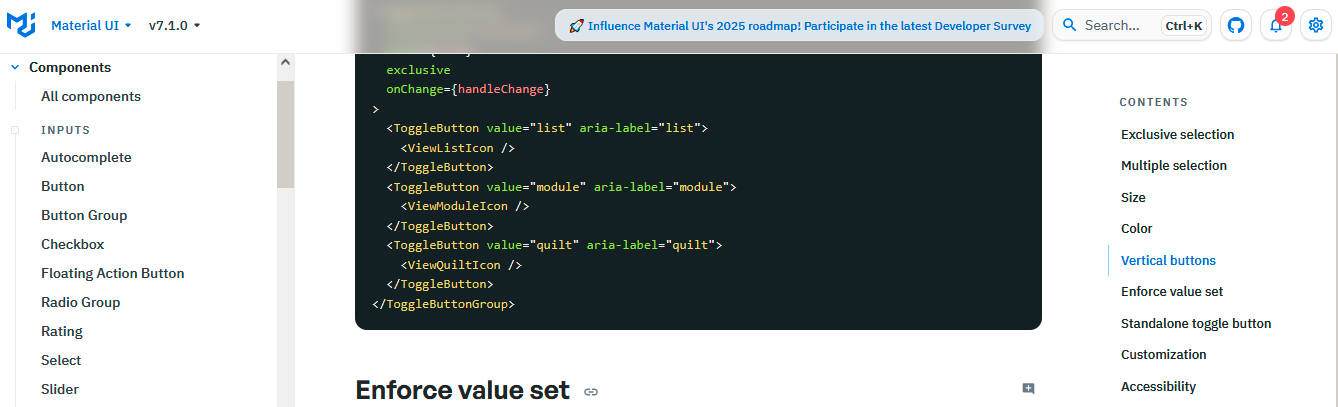Jump to Multiple selection section
This screenshot has height=407, width=1338.
1174,165
